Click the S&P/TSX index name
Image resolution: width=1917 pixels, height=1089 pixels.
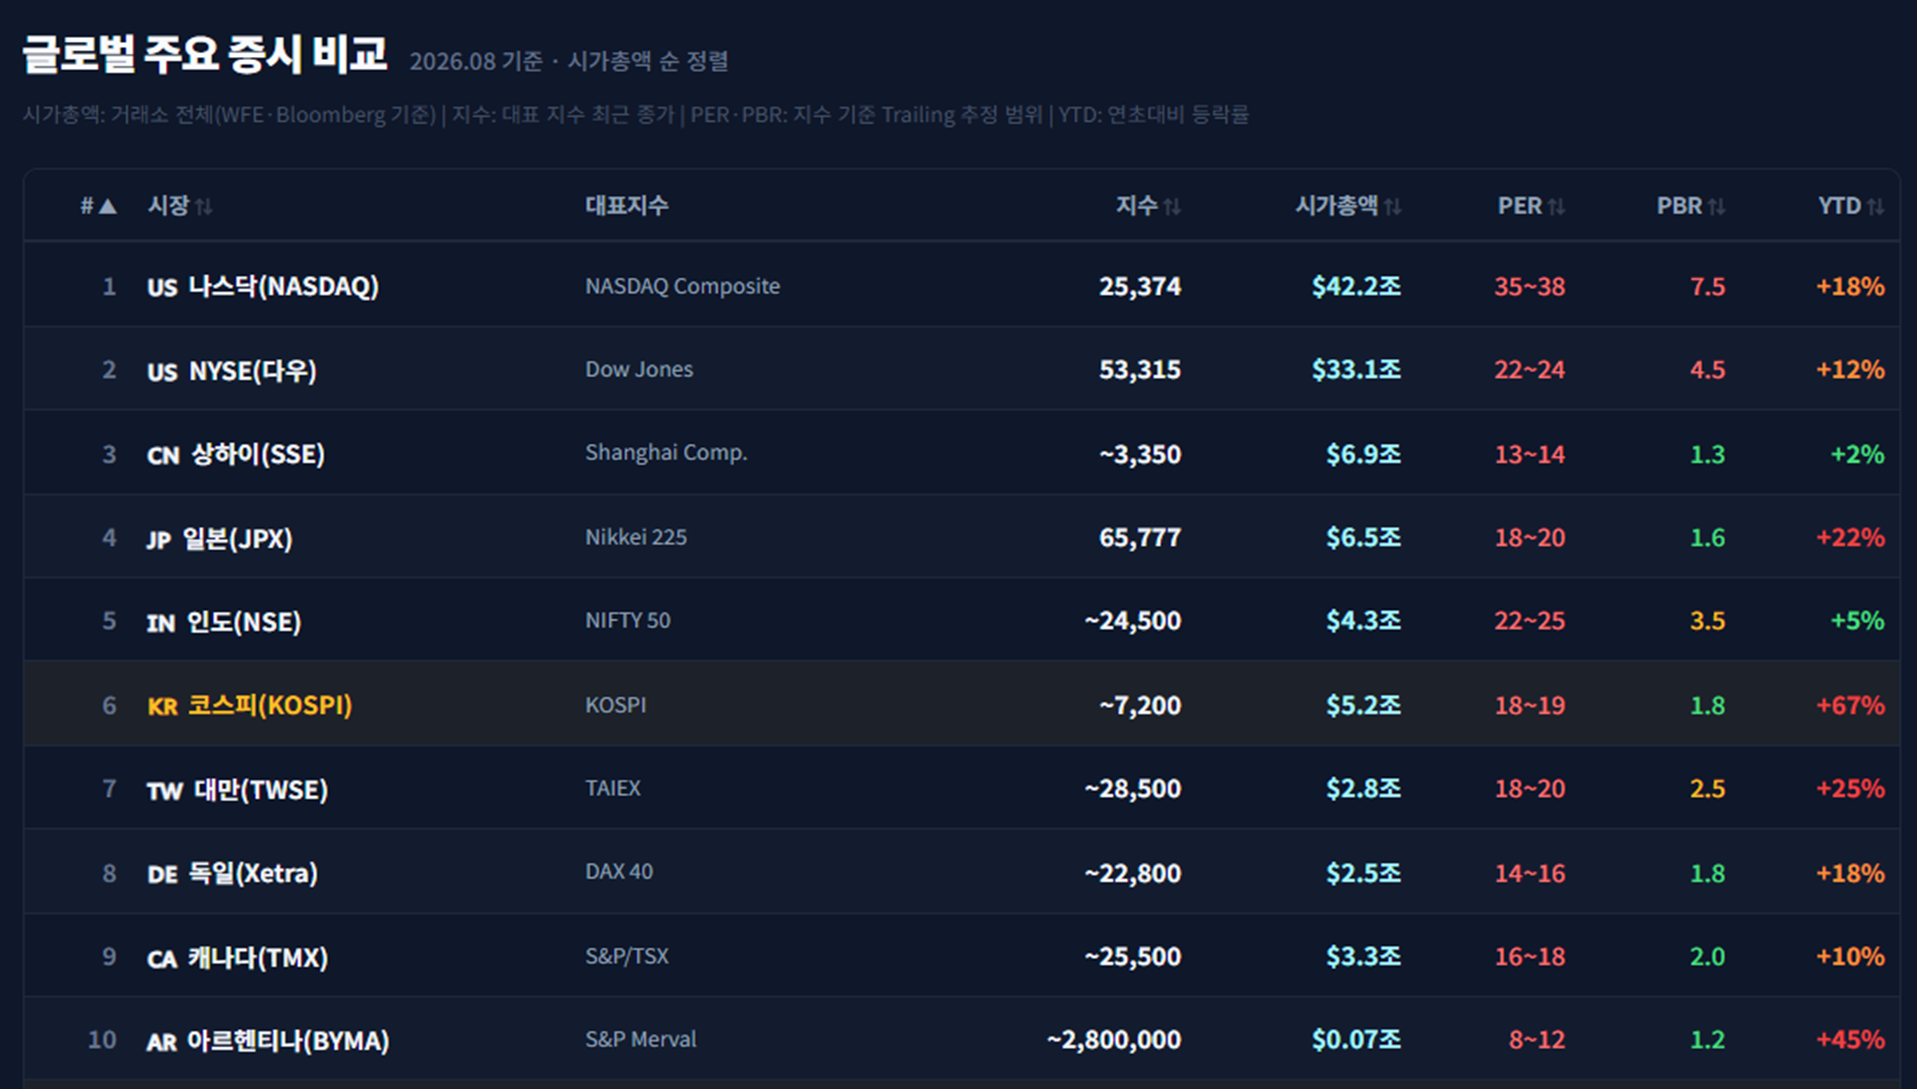point(627,956)
